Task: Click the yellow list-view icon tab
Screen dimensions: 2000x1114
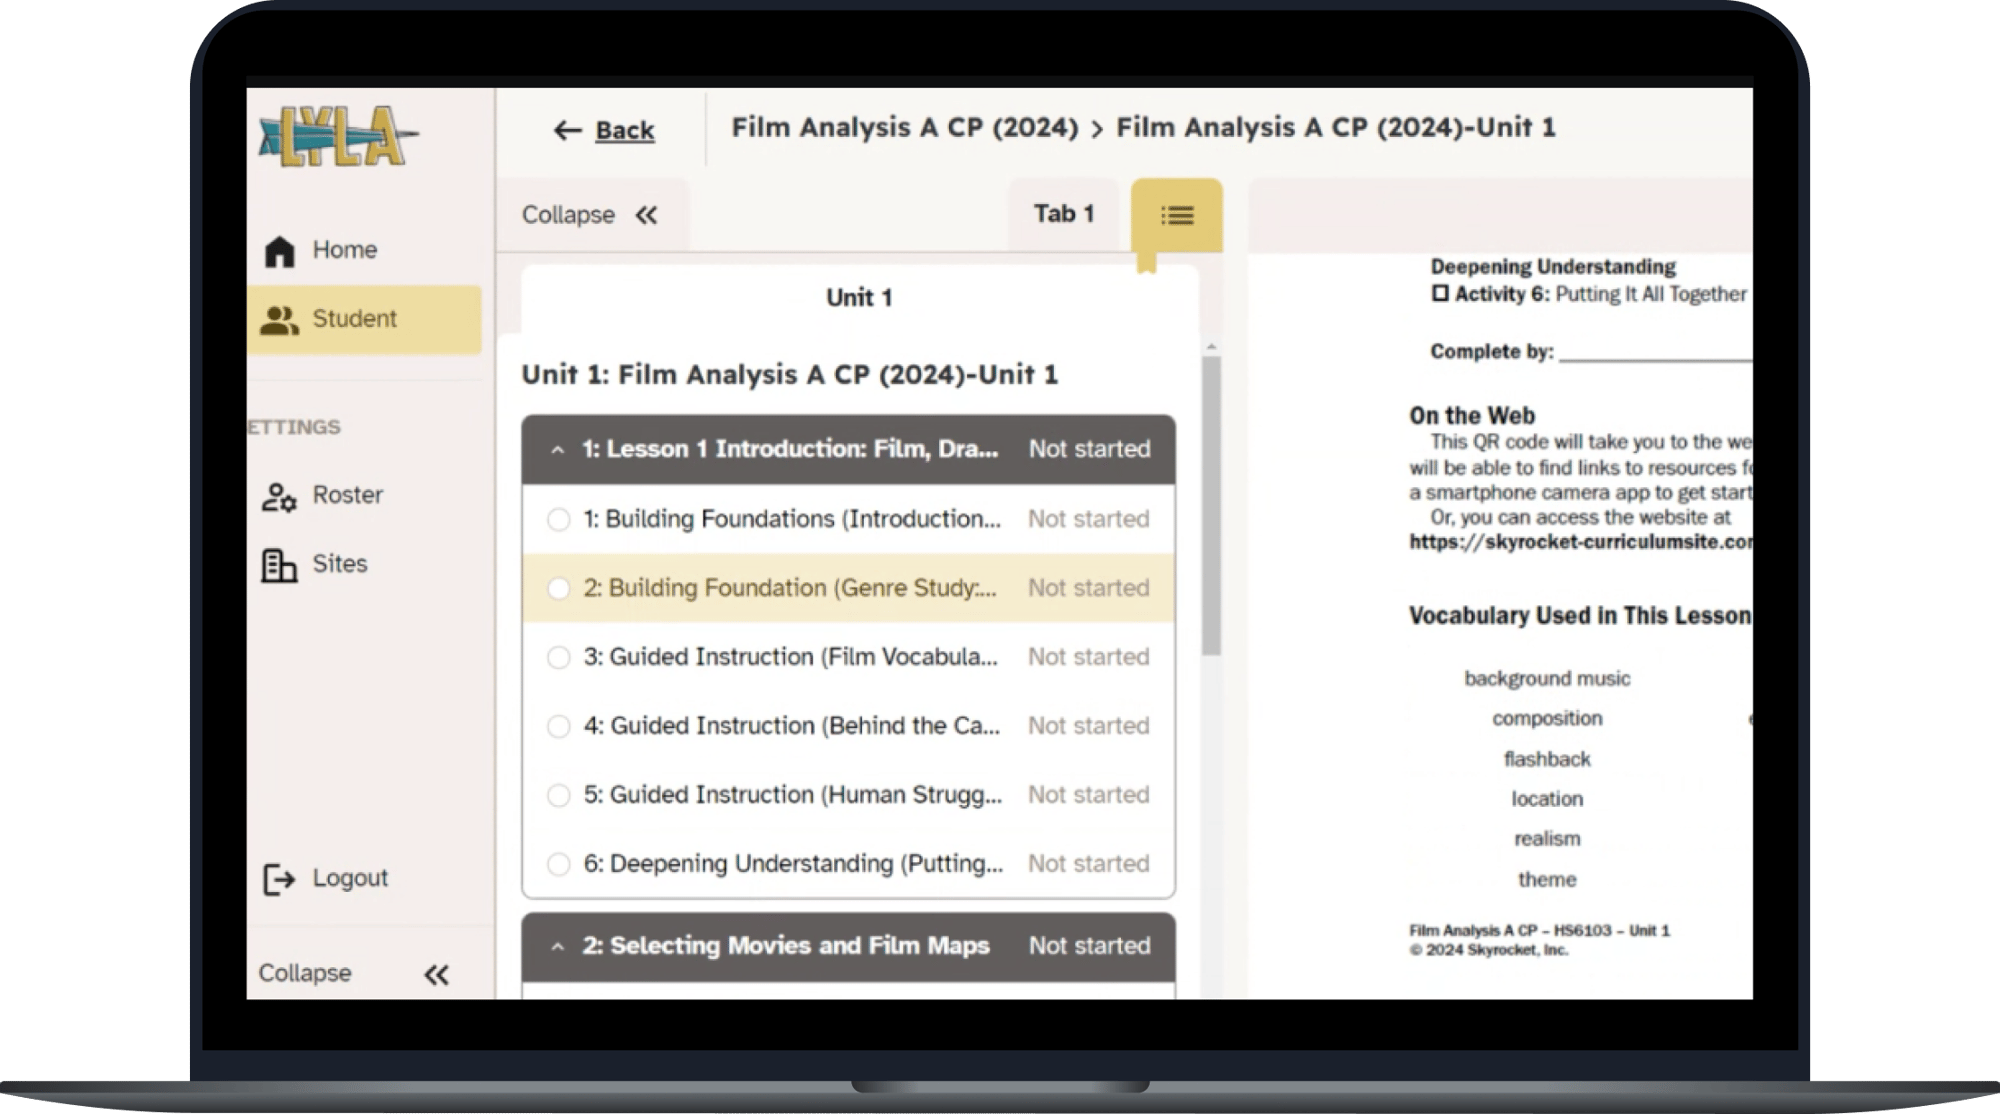Action: pos(1176,215)
